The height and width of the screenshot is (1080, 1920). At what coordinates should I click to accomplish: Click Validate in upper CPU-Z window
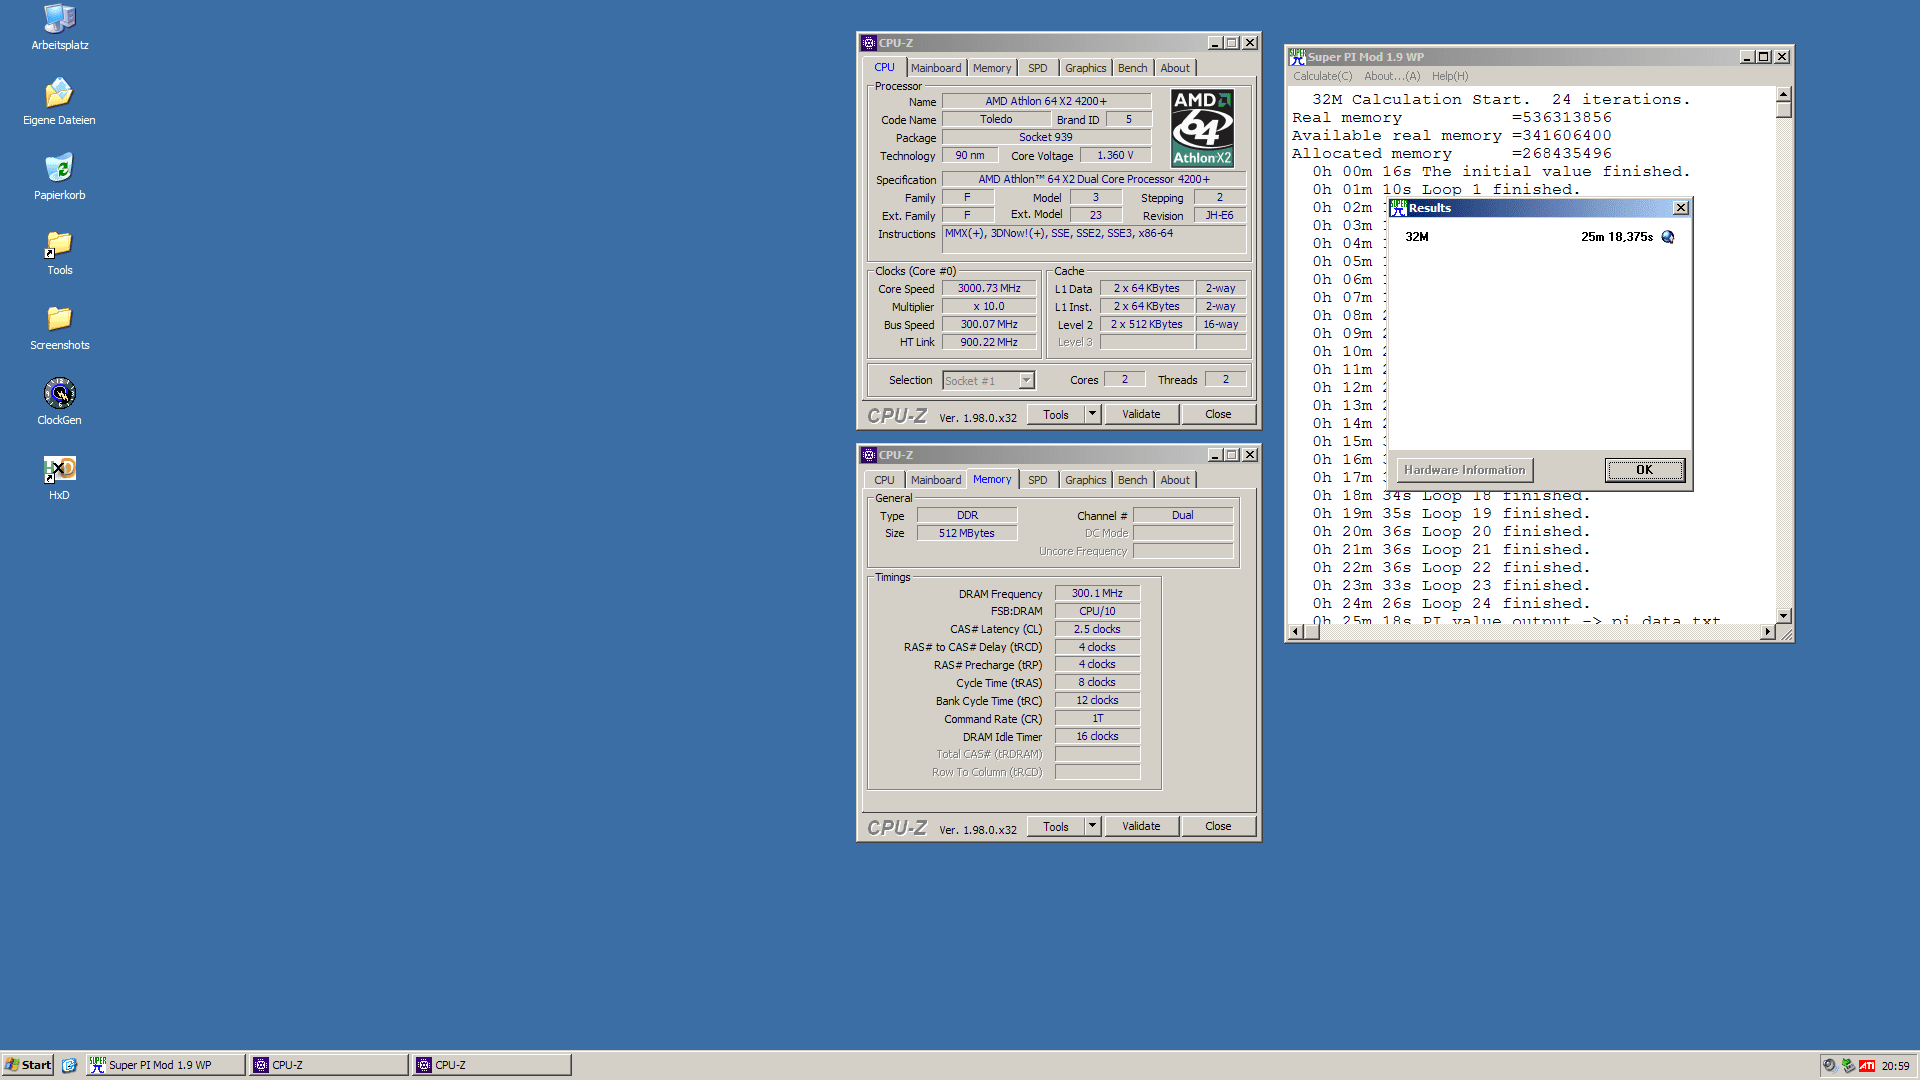pyautogui.click(x=1141, y=414)
